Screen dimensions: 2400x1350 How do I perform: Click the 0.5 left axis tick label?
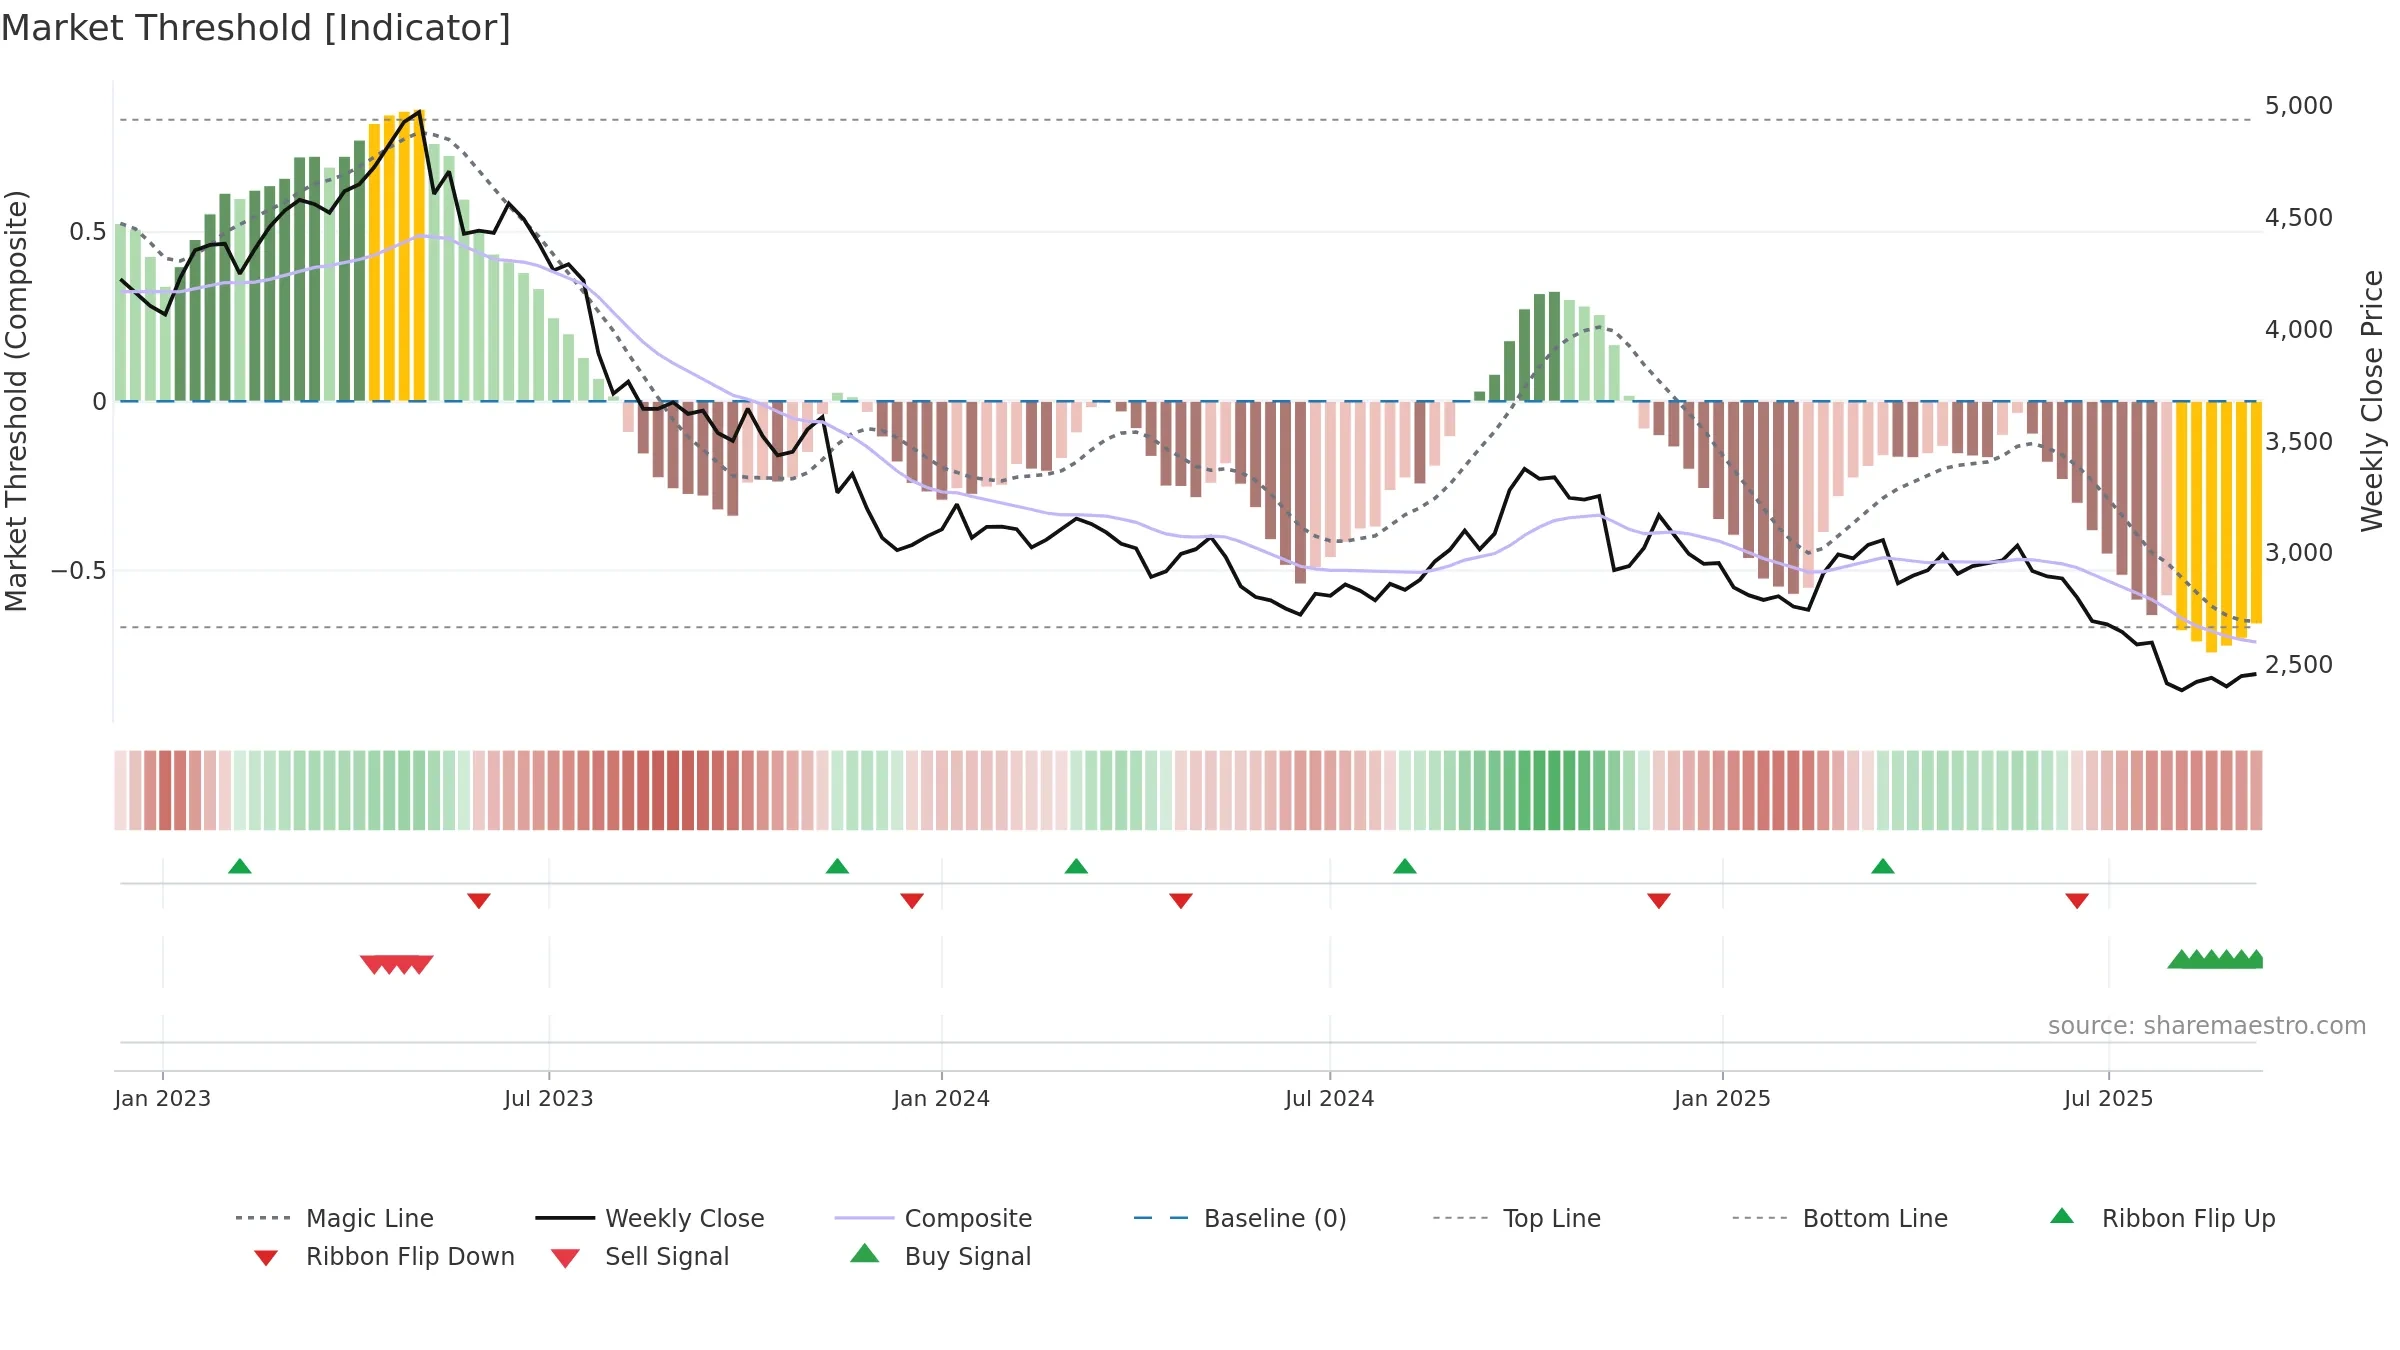tap(88, 232)
